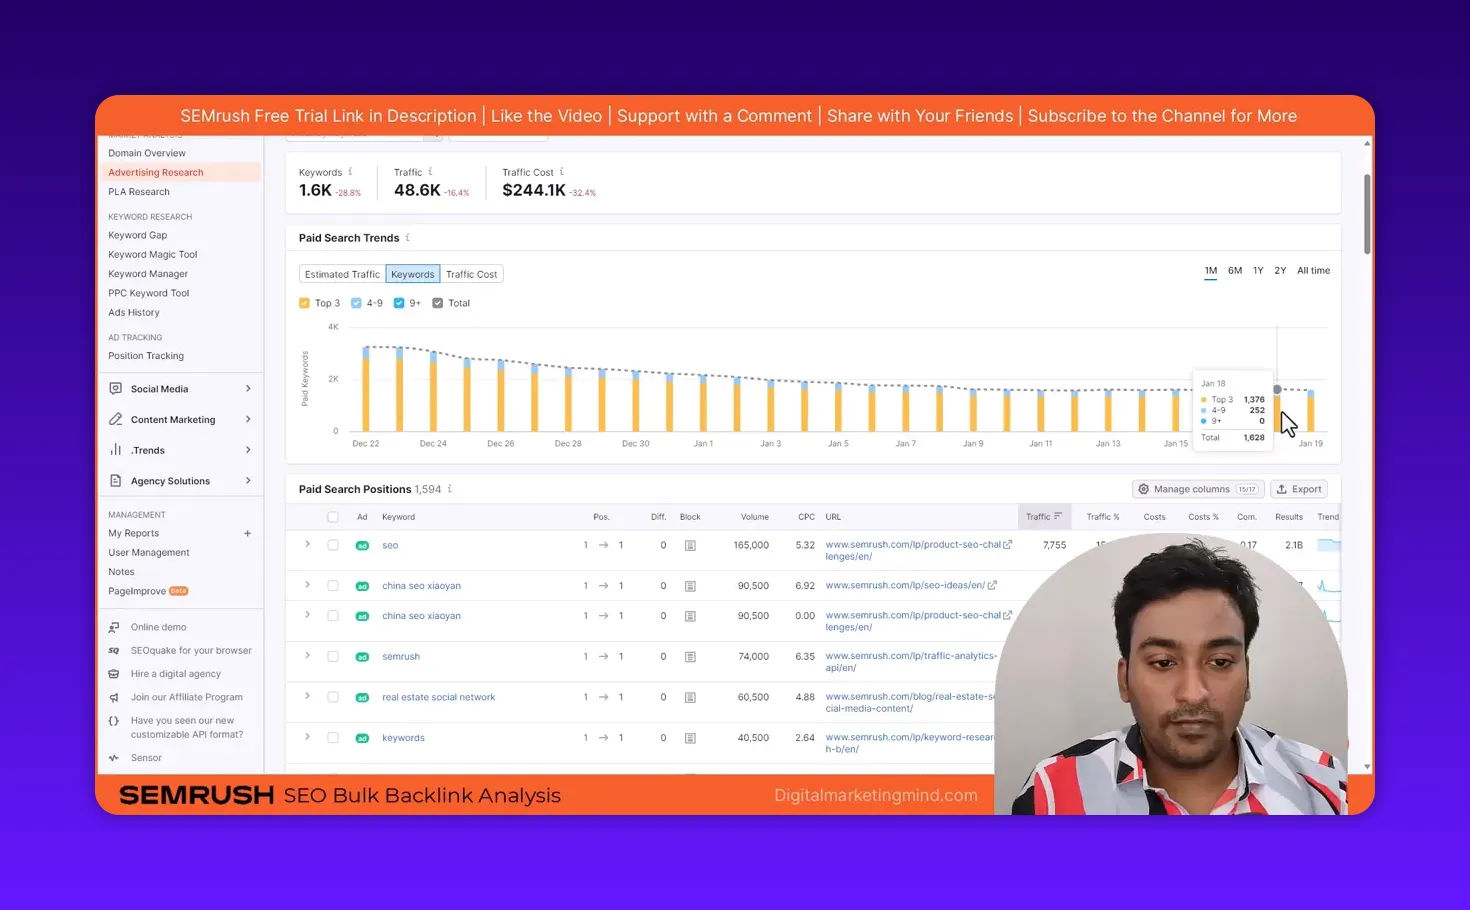Viewport: 1470px width, 910px height.
Task: Toggle the Total checkbox off
Action: click(x=437, y=302)
